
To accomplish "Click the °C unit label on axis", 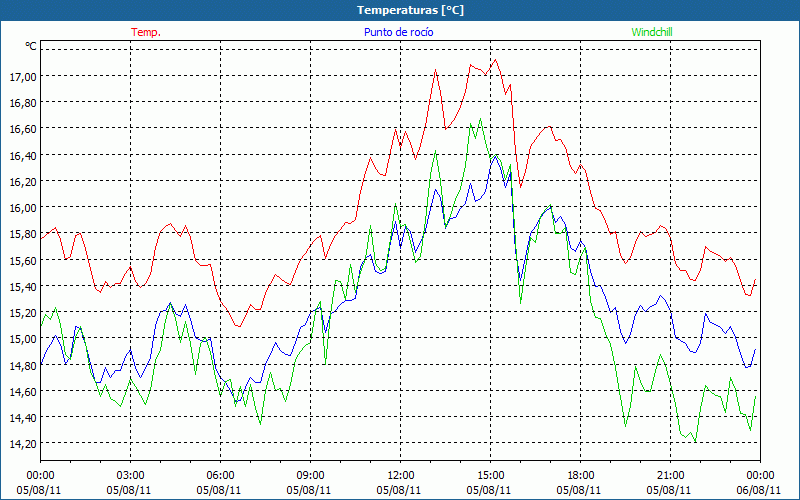I will click(31, 46).
